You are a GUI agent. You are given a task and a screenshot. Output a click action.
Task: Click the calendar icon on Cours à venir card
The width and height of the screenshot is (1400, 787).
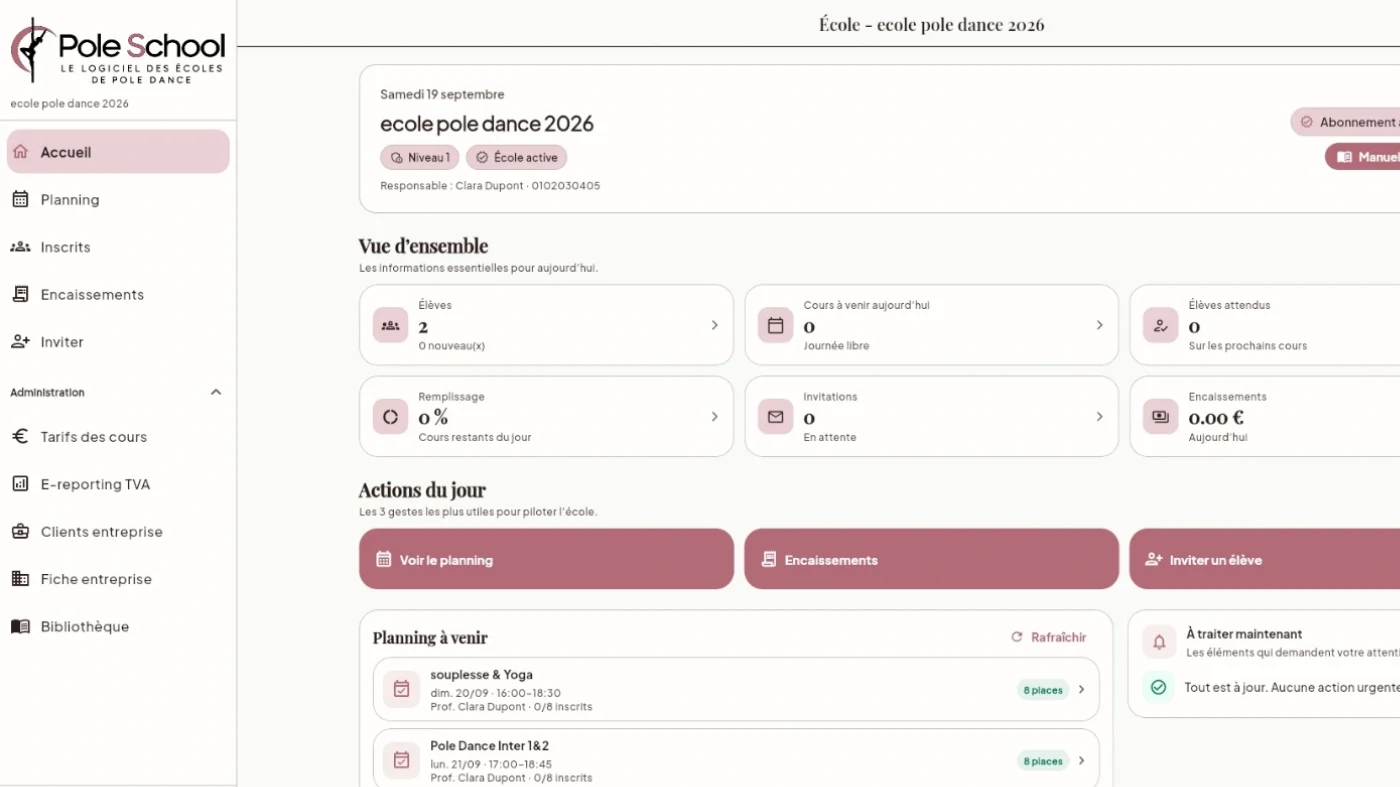tap(775, 325)
